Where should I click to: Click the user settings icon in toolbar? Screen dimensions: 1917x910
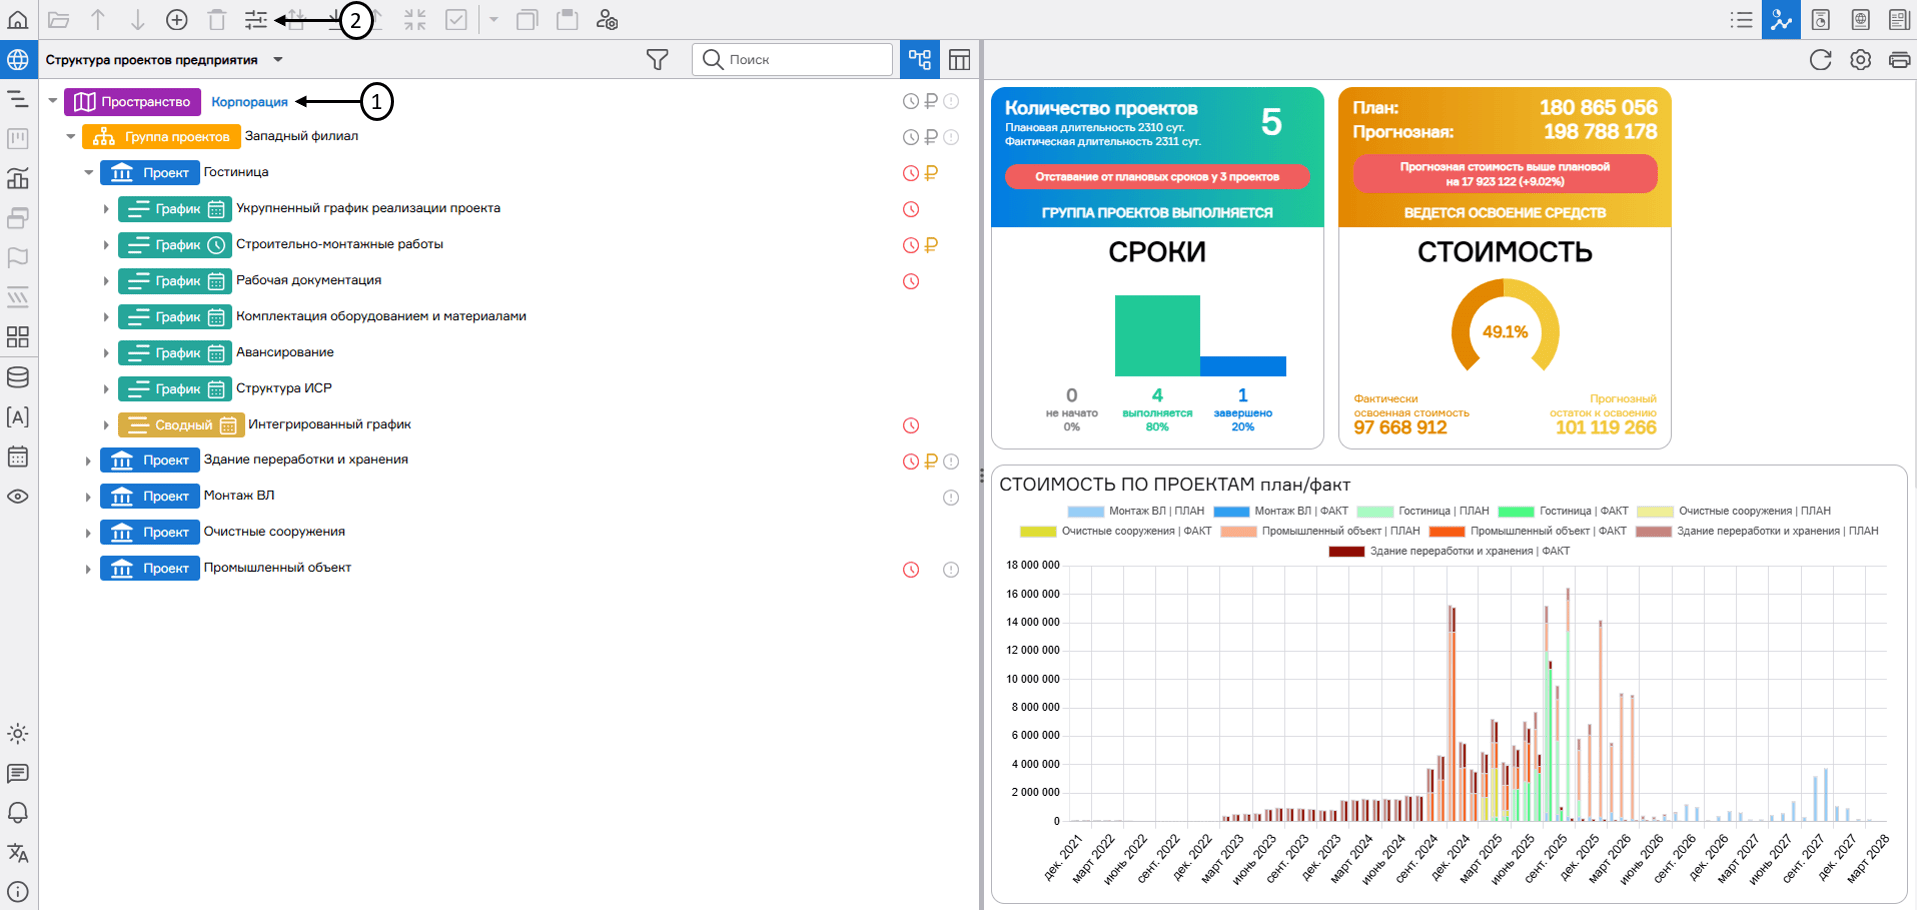point(607,20)
